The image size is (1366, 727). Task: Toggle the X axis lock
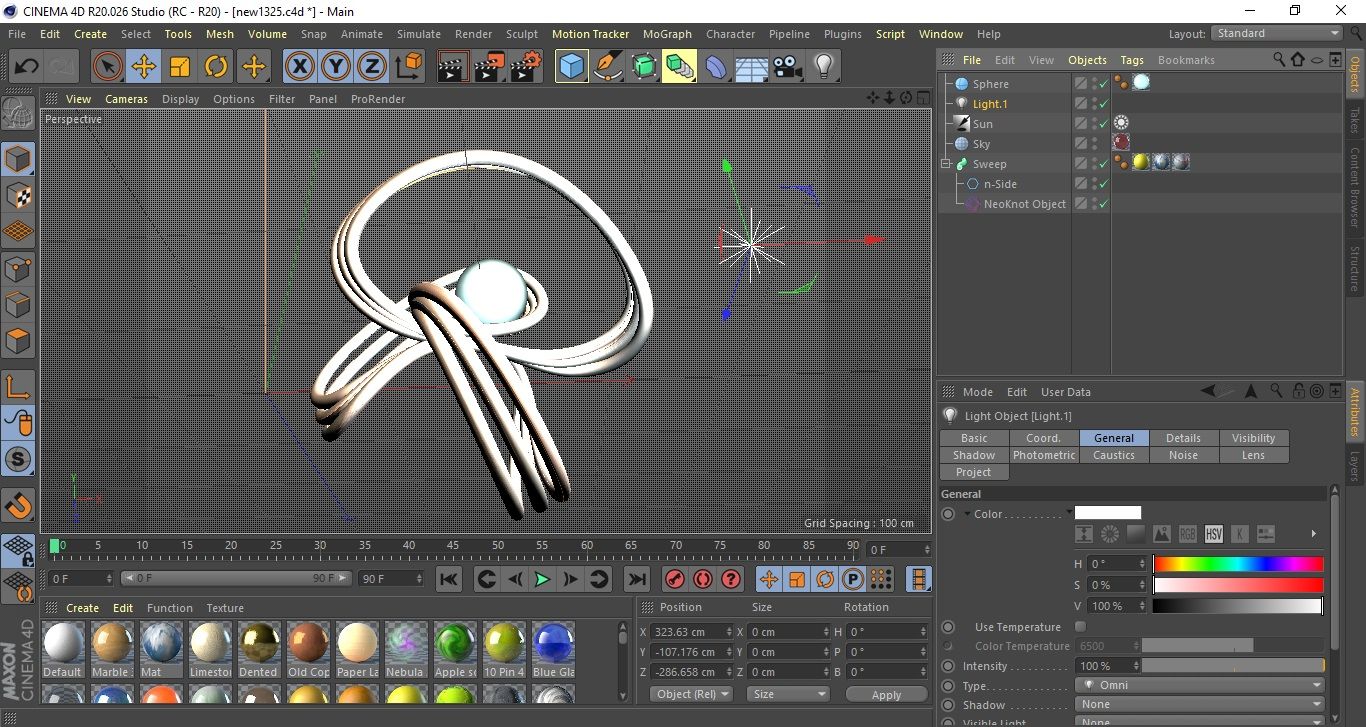(299, 67)
